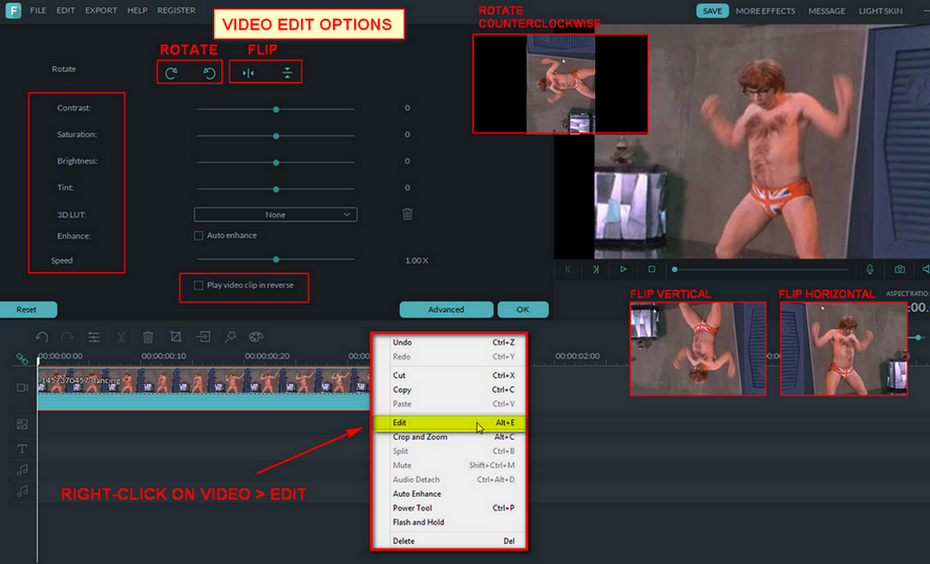
Task: Play the video in the preview
Action: pyautogui.click(x=623, y=269)
